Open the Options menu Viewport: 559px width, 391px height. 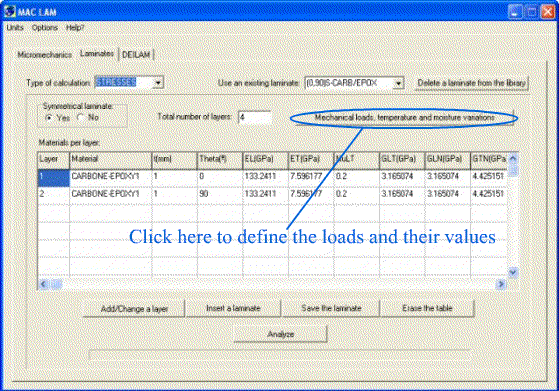coord(45,27)
